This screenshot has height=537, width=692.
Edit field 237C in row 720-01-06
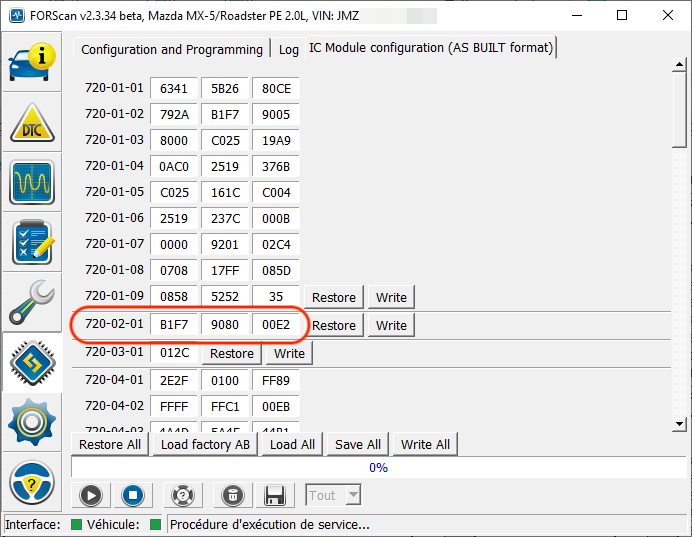(225, 218)
